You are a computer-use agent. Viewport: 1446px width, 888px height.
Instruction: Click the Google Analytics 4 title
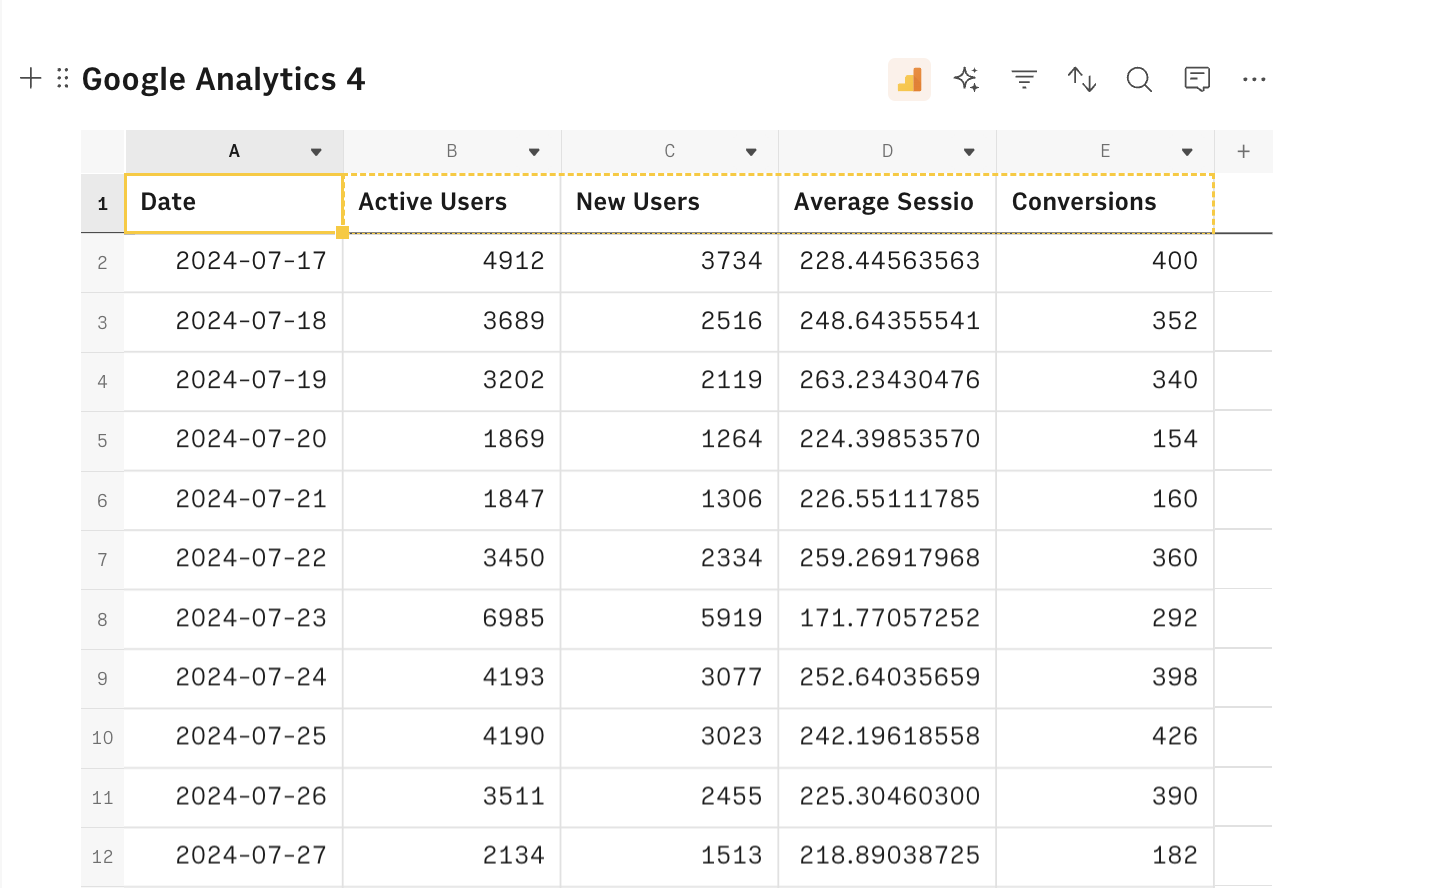[223, 79]
